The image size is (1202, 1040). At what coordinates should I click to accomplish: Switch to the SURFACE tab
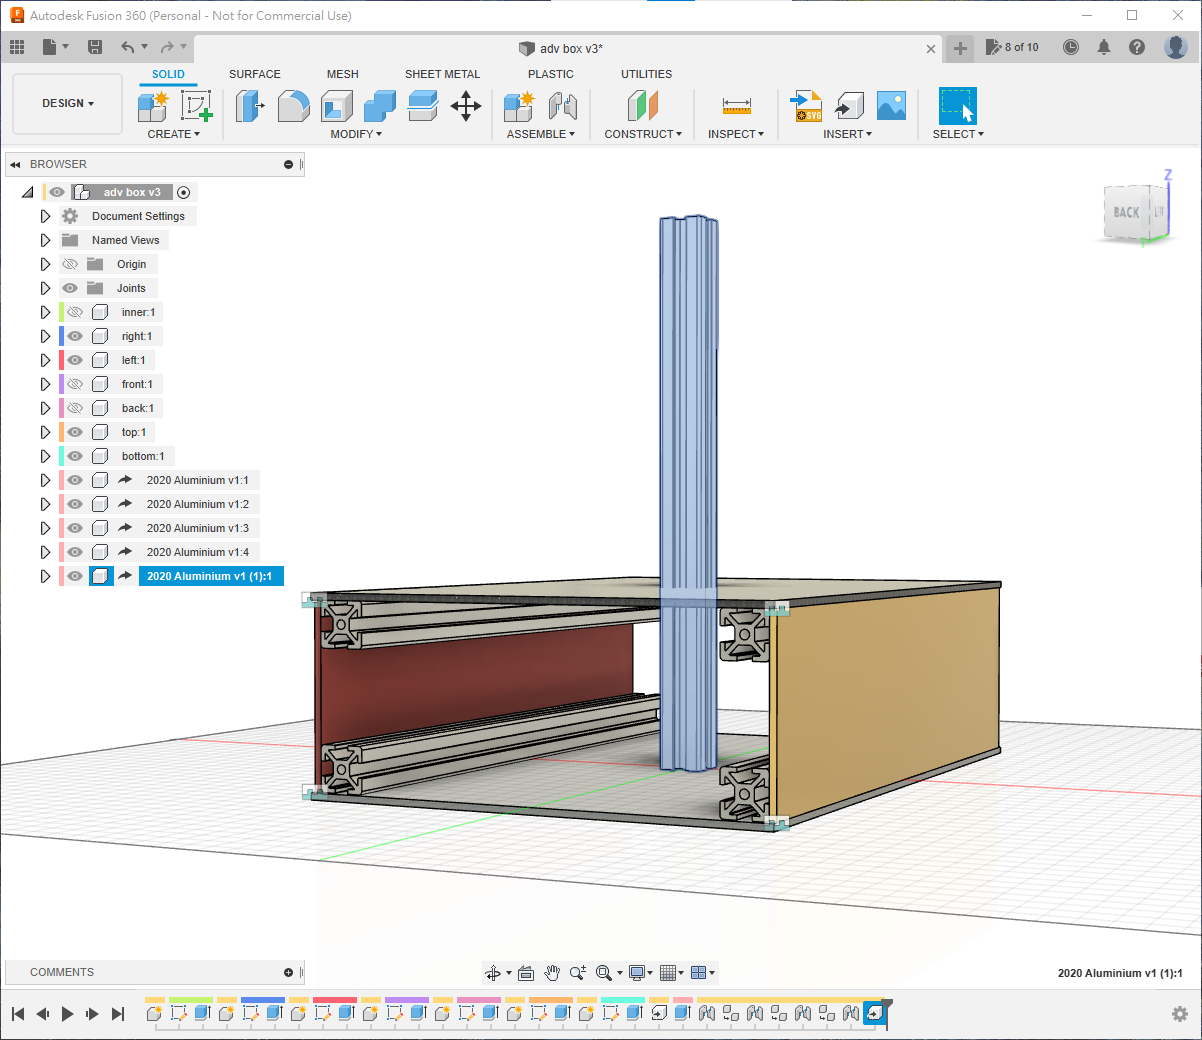point(254,74)
